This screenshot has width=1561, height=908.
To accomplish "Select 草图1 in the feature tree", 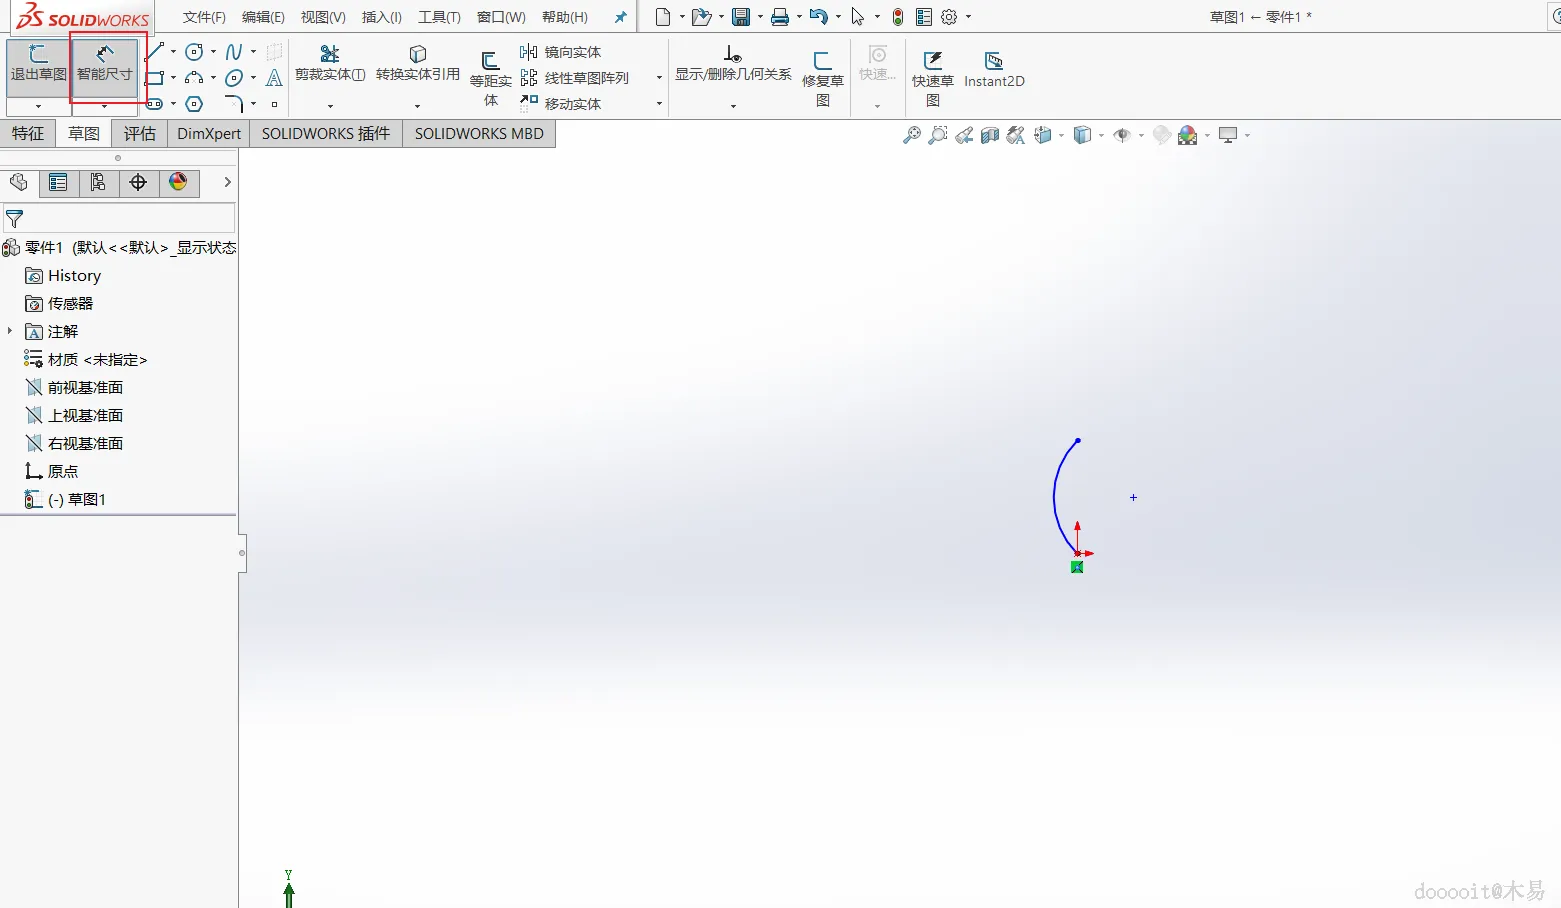I will click(x=65, y=499).
